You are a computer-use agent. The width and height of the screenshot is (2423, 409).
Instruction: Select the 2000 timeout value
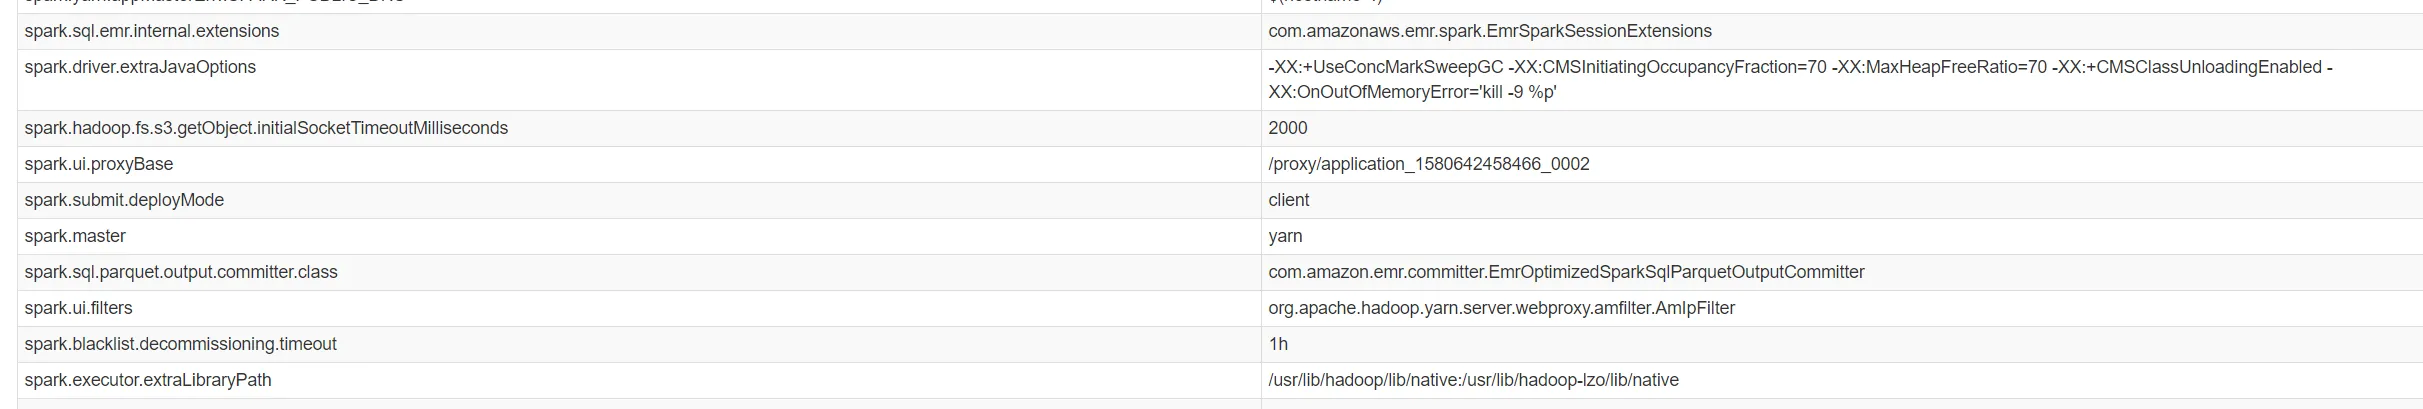coord(1287,128)
